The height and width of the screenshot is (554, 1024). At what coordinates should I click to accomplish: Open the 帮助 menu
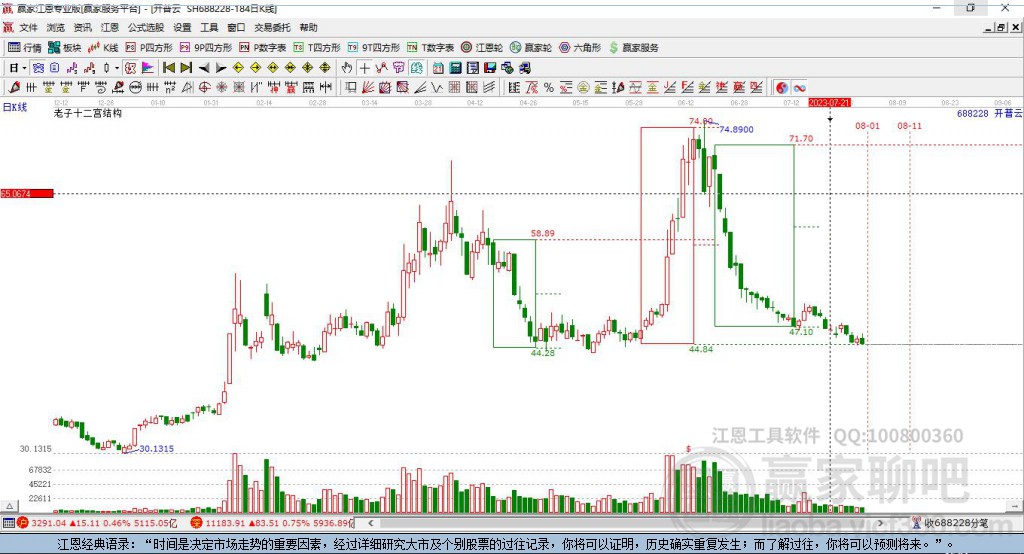coord(308,27)
